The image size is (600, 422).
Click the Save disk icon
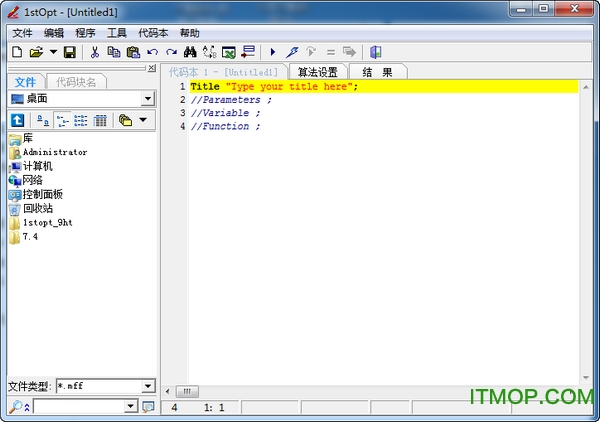click(x=70, y=52)
